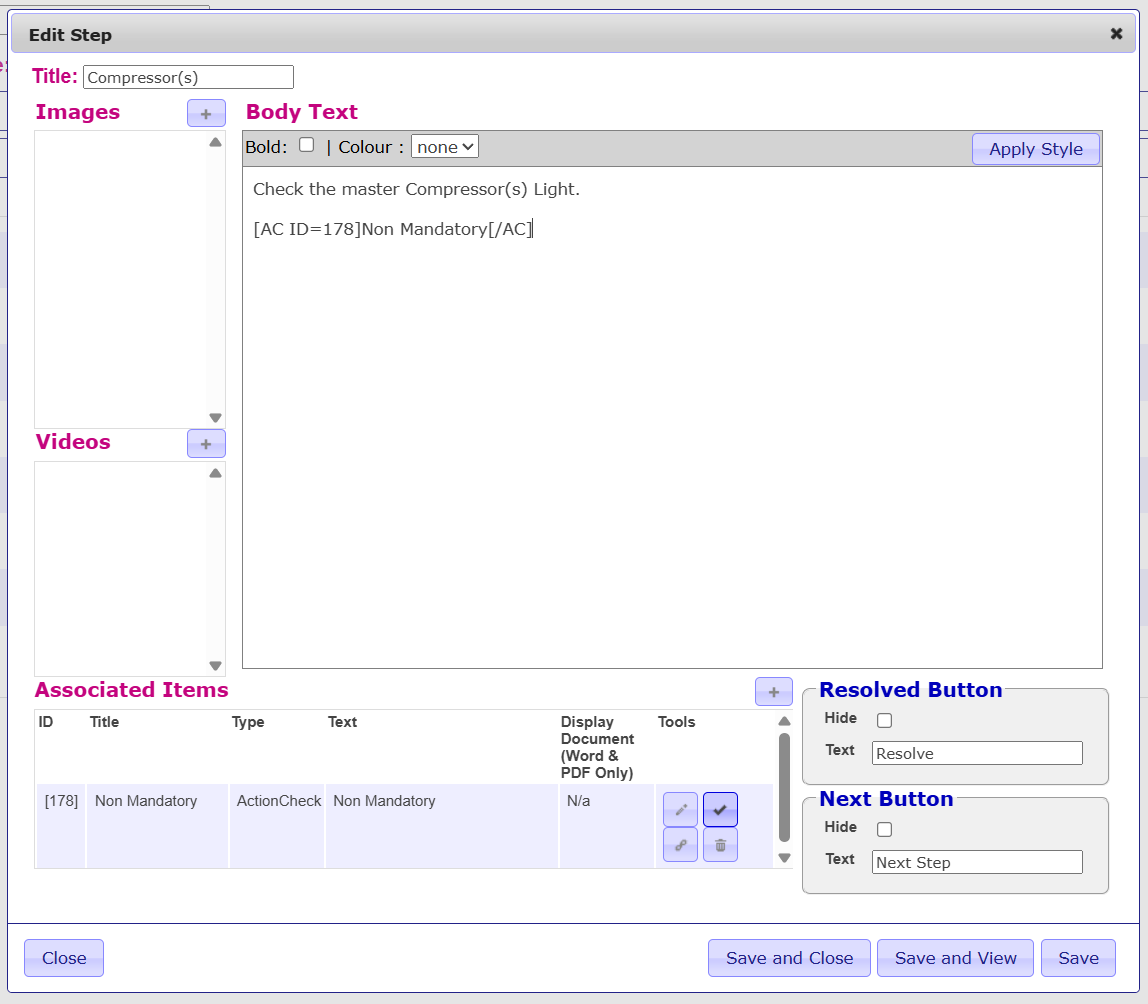The image size is (1148, 1004).
Task: Click the Save and View button
Action: (x=955, y=958)
